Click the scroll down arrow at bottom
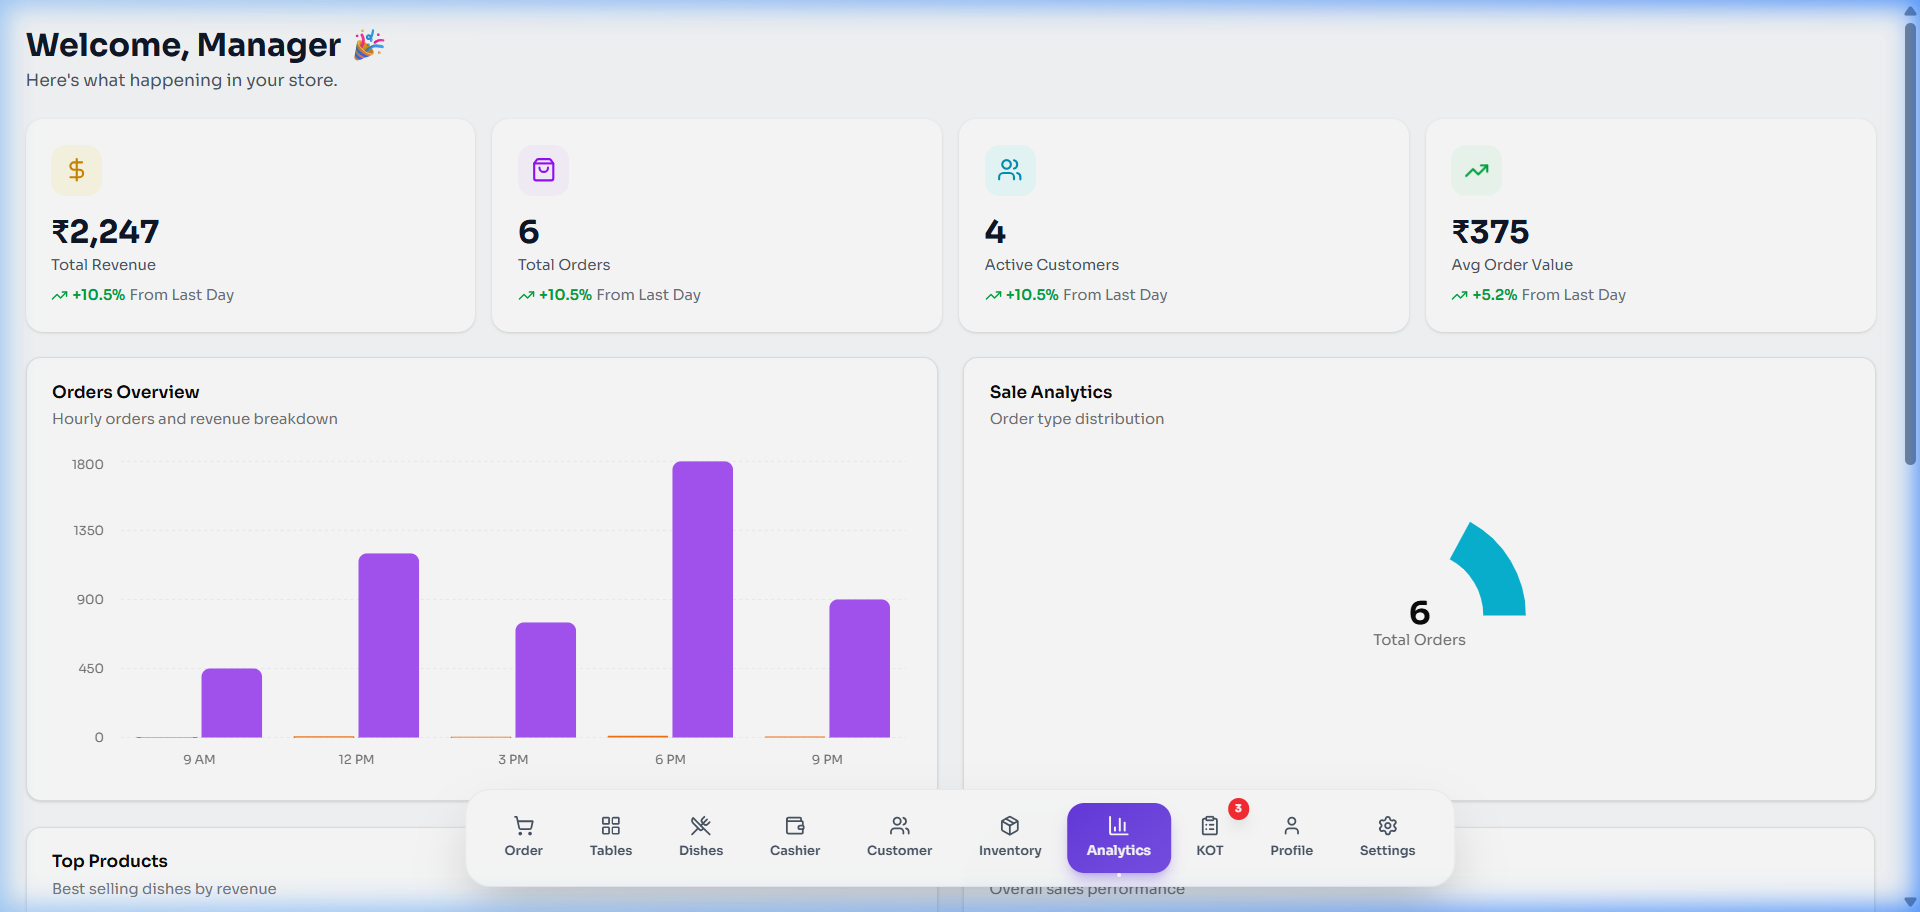The image size is (1920, 912). click(1910, 902)
